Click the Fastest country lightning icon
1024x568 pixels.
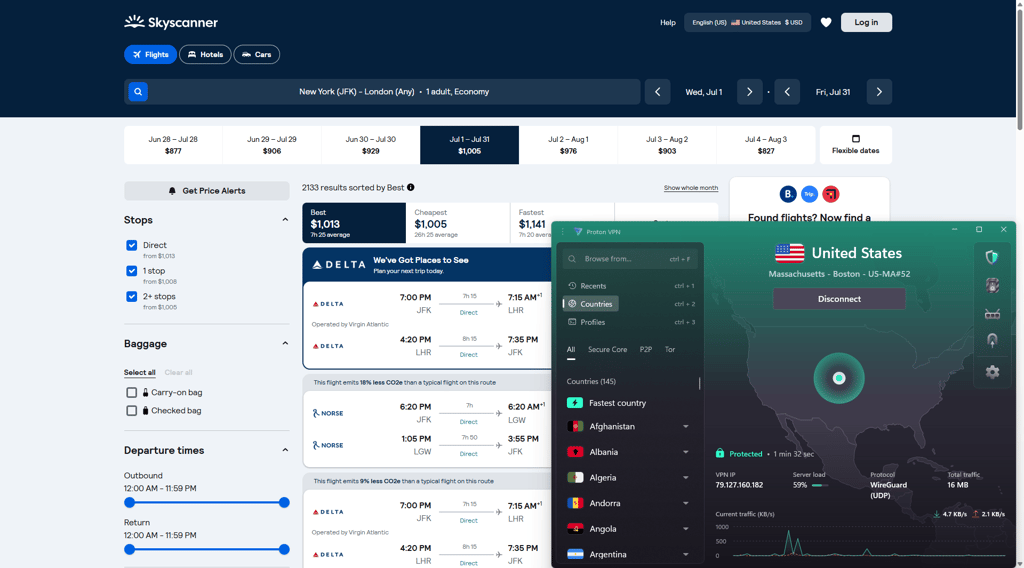coord(575,403)
